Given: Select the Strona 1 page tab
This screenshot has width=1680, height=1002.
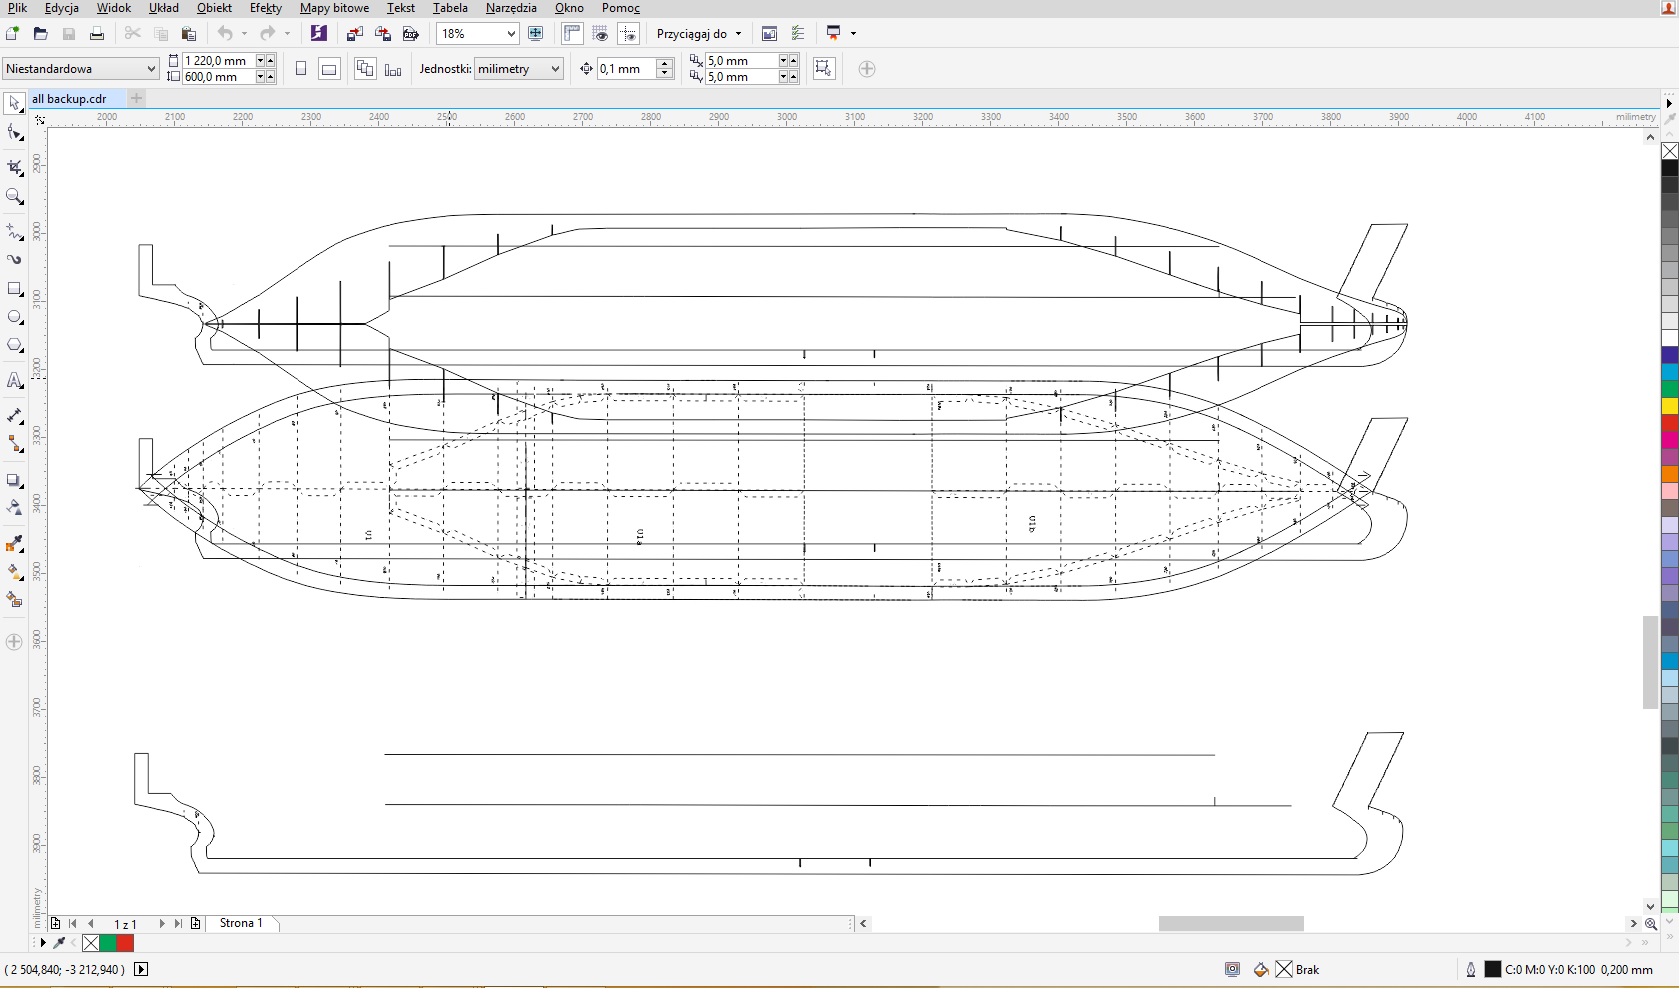Looking at the screenshot, I should click(x=241, y=923).
